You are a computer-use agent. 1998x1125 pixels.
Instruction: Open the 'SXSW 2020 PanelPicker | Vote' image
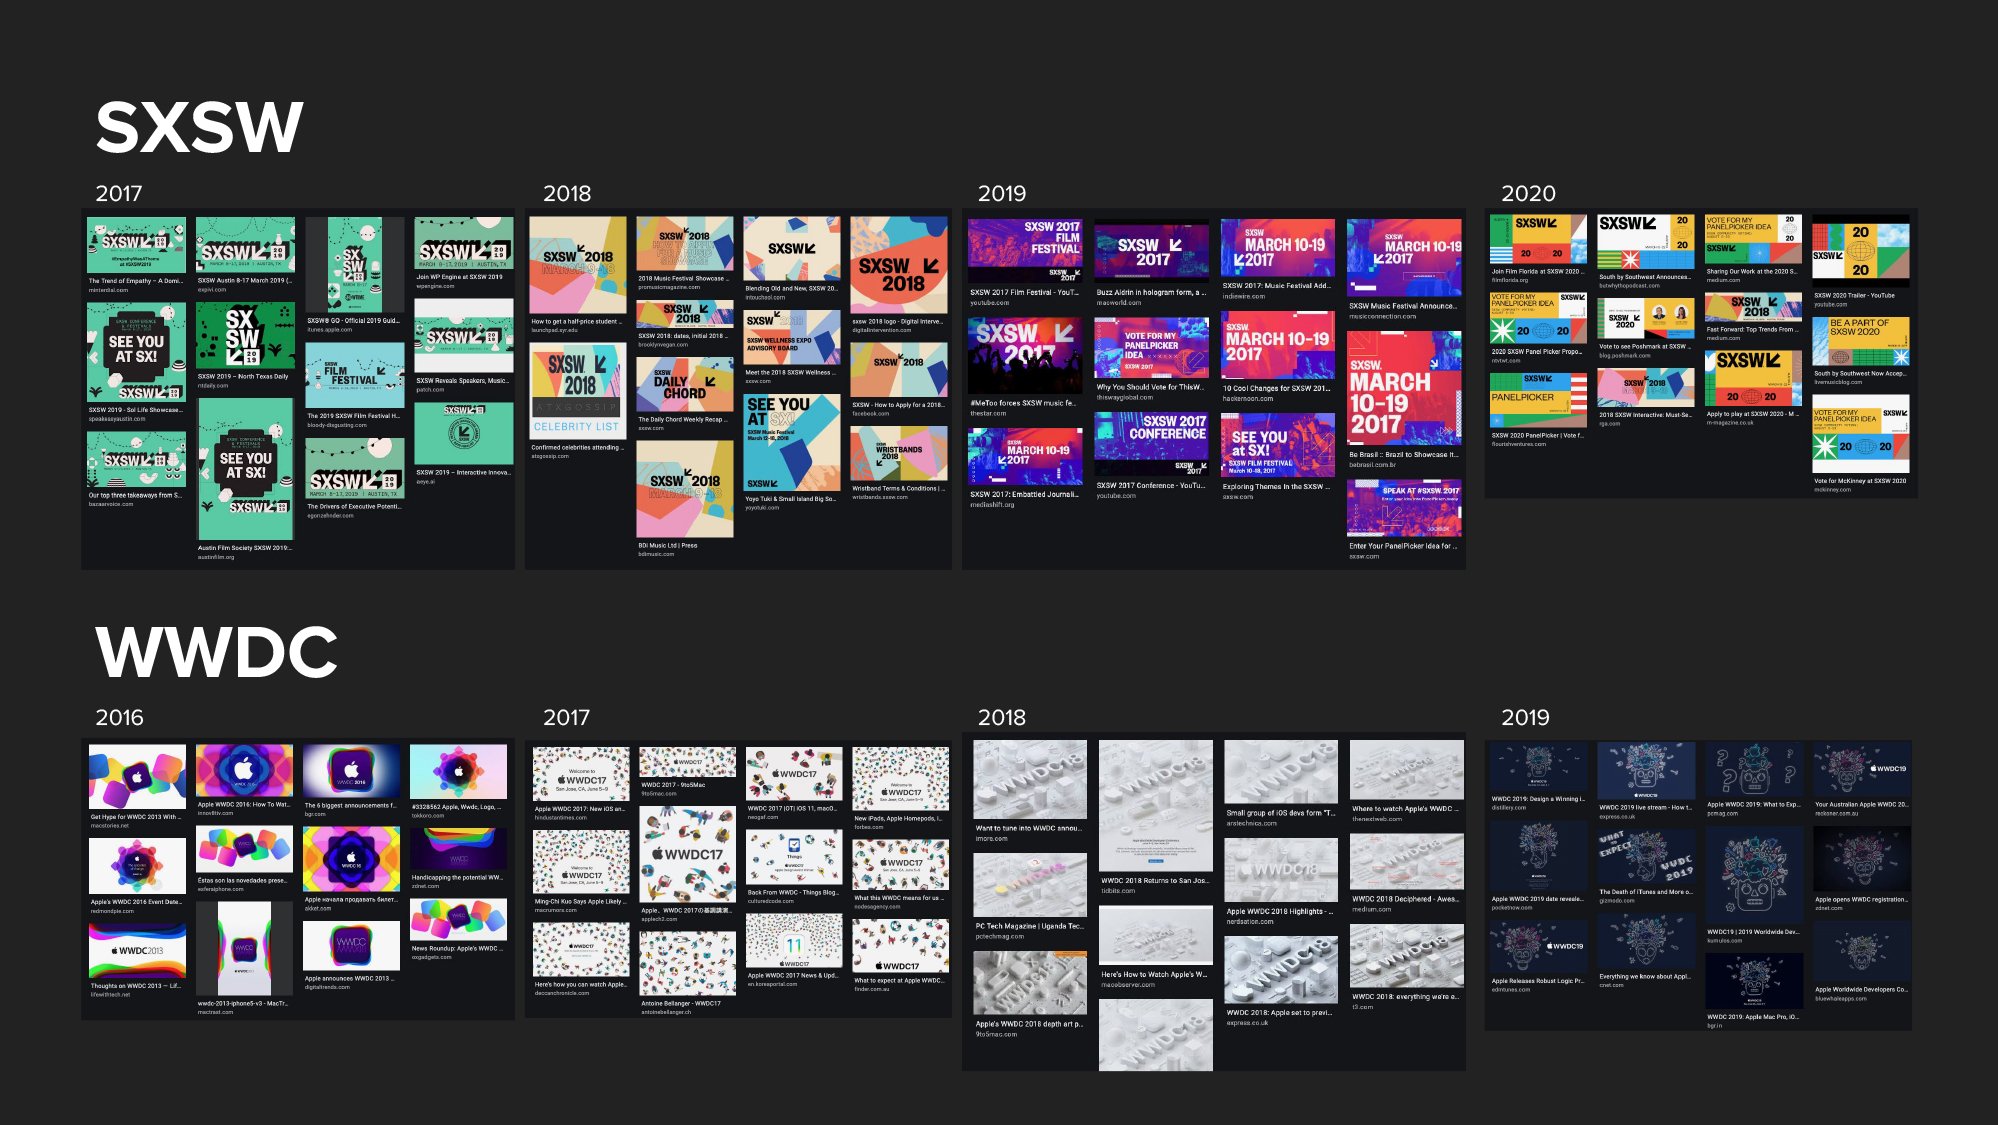pos(1538,401)
